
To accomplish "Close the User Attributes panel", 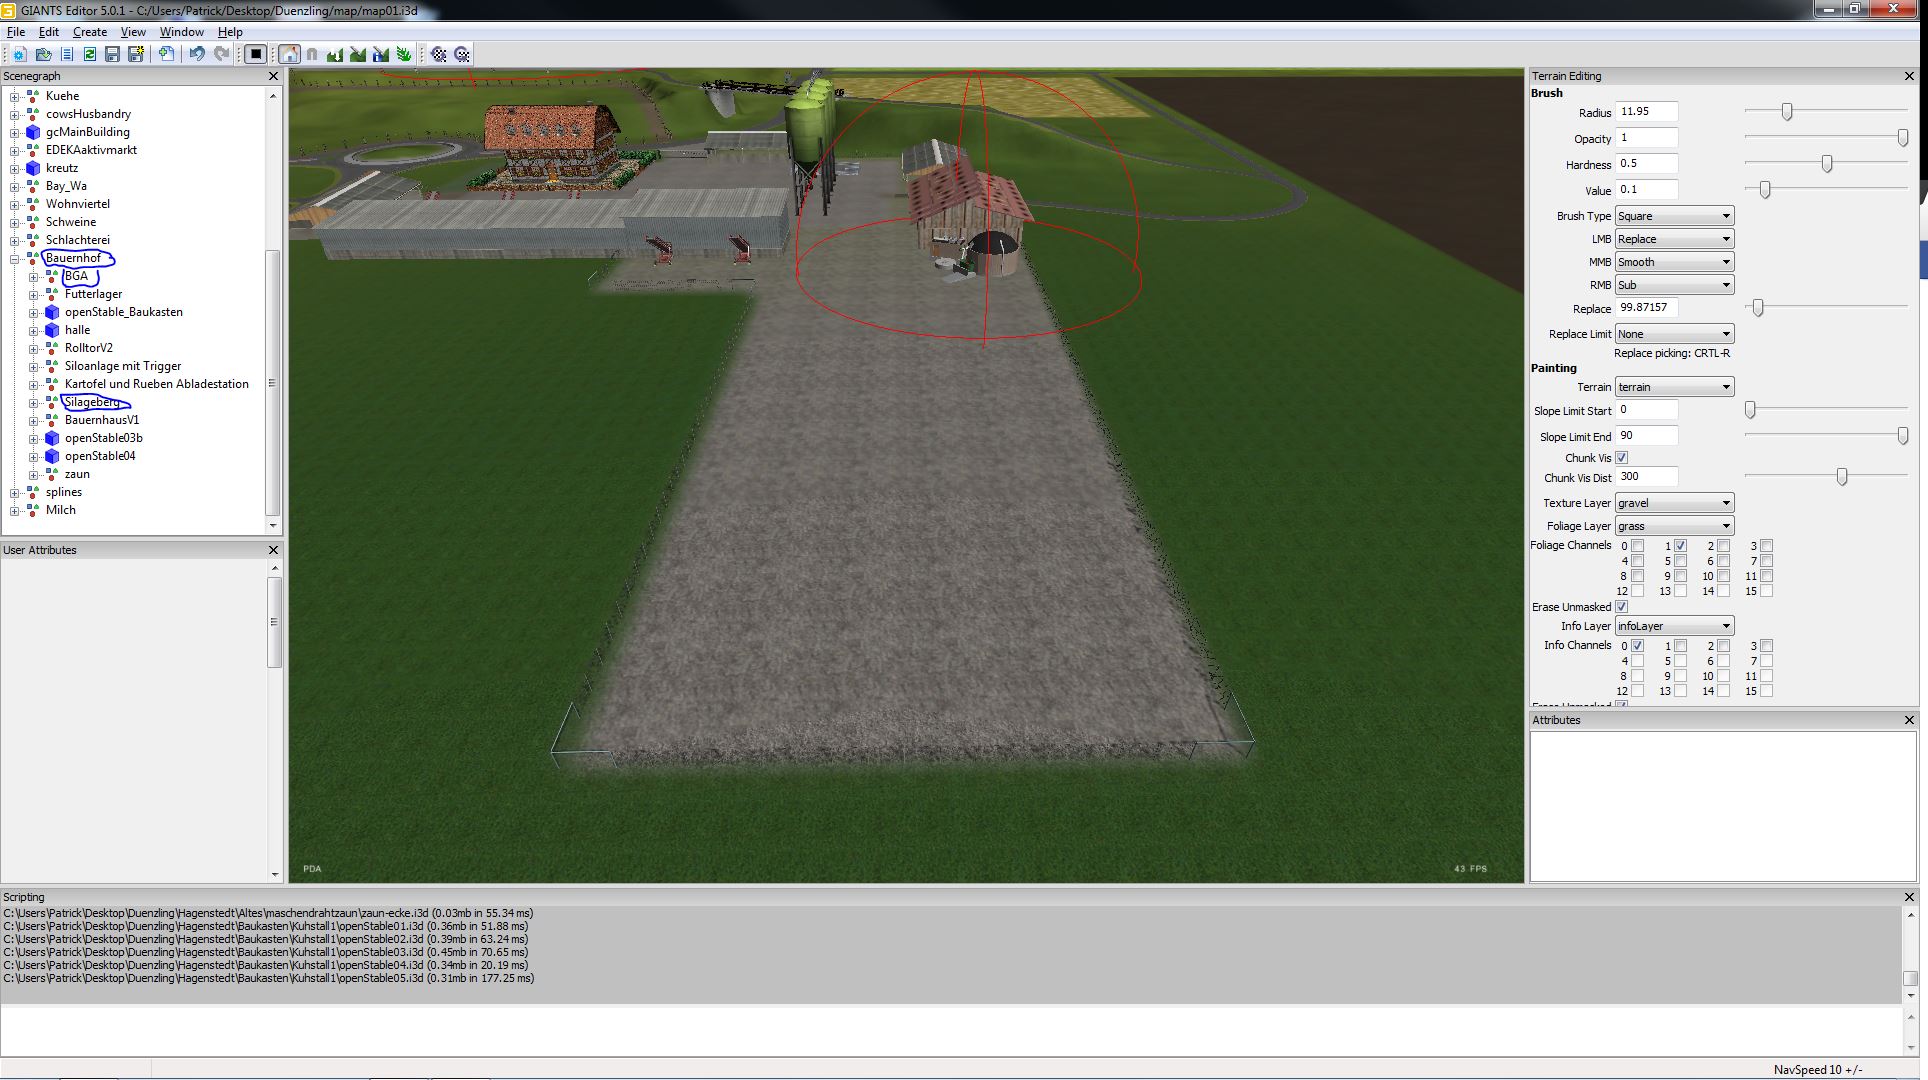I will (273, 550).
